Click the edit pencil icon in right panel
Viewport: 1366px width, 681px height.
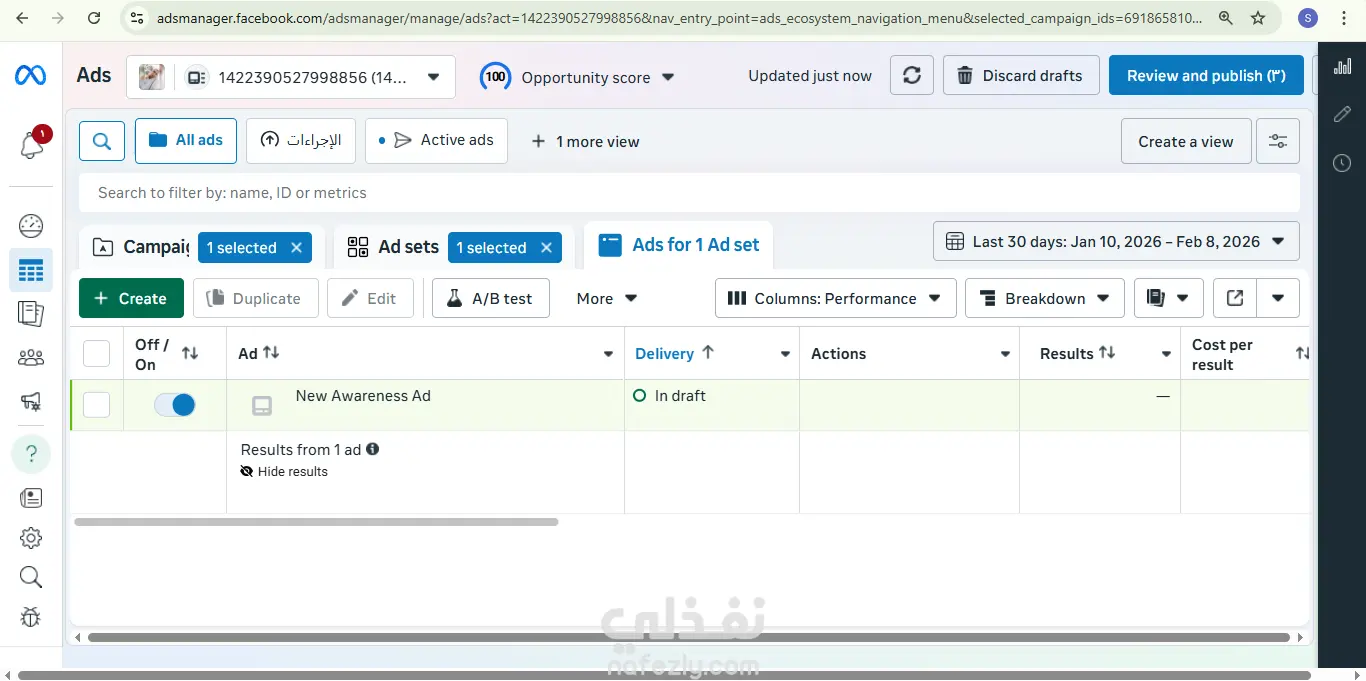pyautogui.click(x=1343, y=115)
